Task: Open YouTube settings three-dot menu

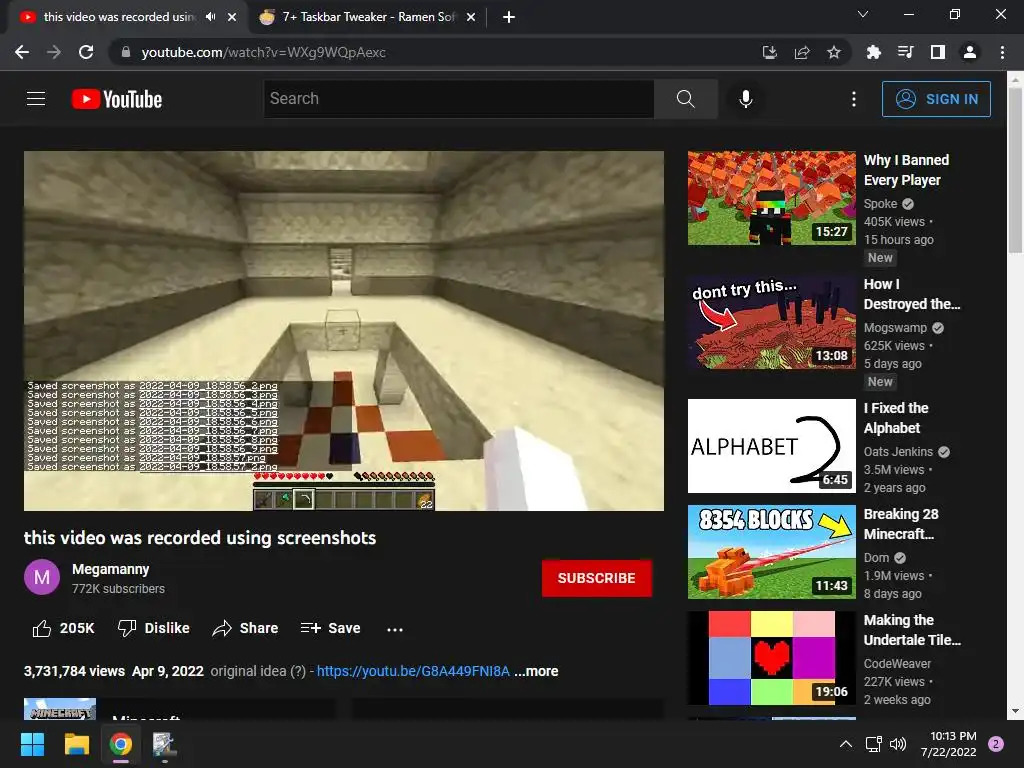Action: tap(854, 99)
